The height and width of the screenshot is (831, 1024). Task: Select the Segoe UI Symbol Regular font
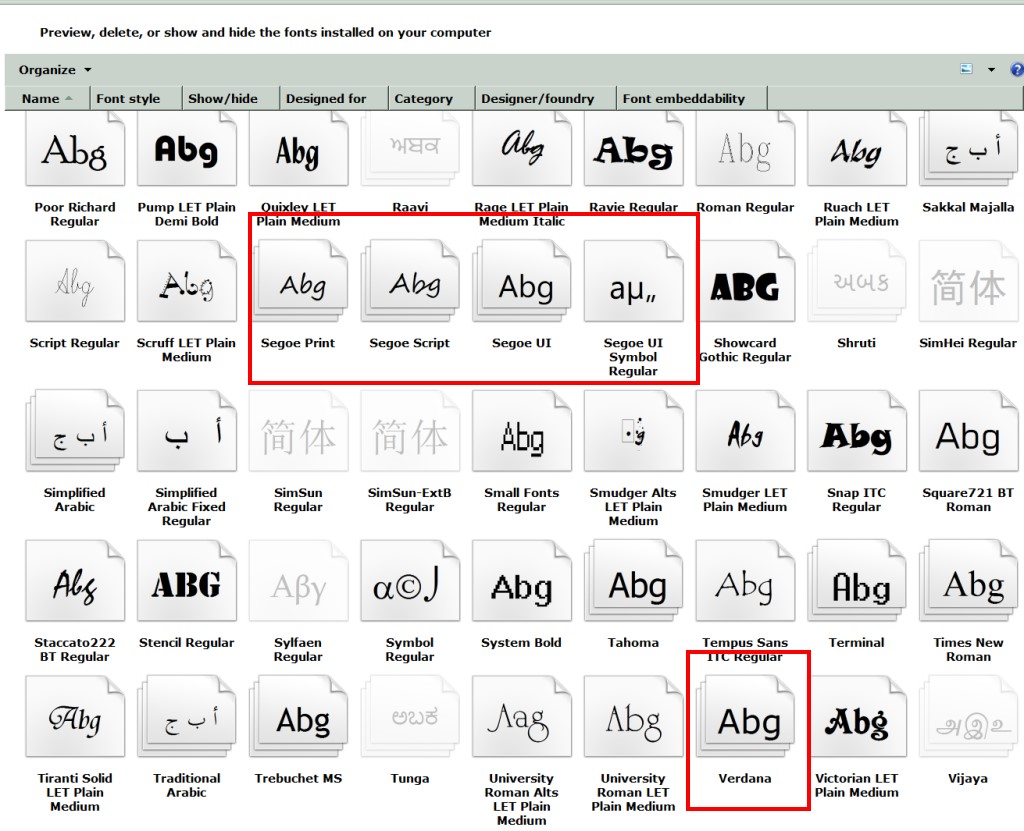coord(633,282)
